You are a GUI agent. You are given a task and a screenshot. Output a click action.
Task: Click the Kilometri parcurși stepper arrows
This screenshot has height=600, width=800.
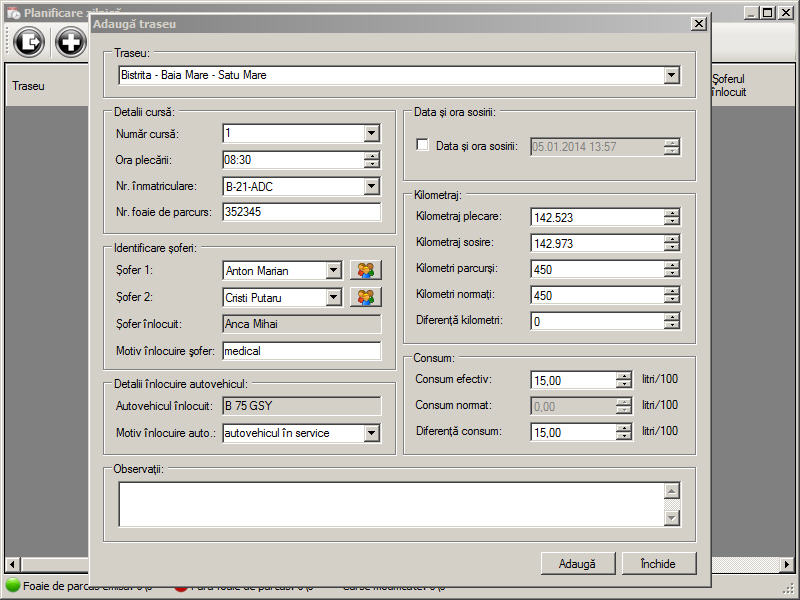pyautogui.click(x=672, y=269)
